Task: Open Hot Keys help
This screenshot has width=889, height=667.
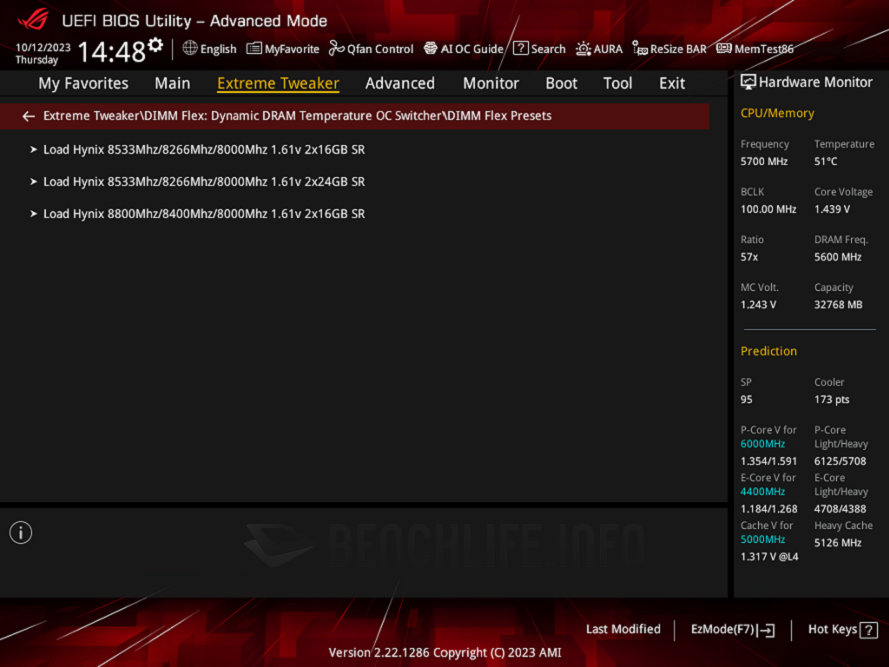Action: 842,629
